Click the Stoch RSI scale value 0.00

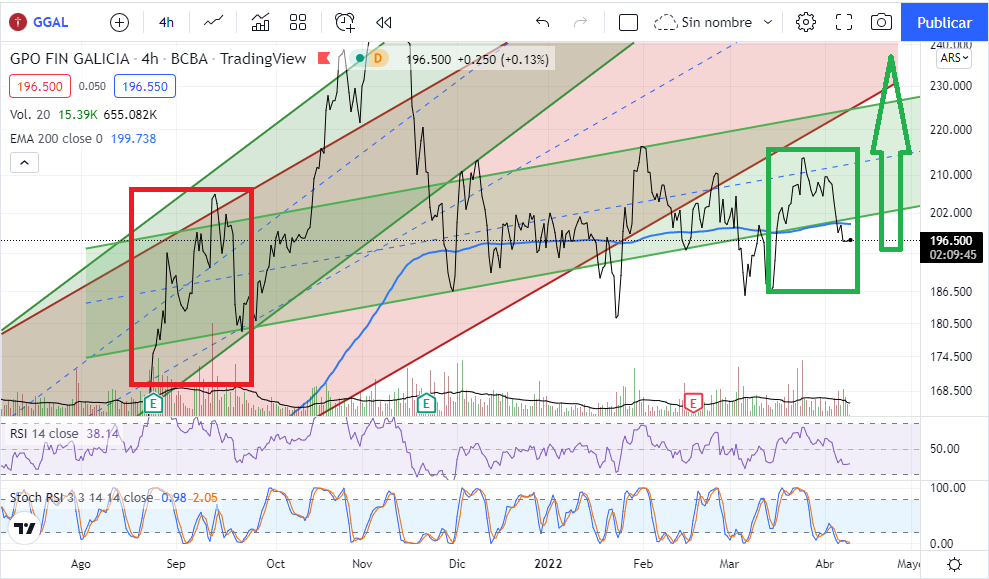coord(942,544)
